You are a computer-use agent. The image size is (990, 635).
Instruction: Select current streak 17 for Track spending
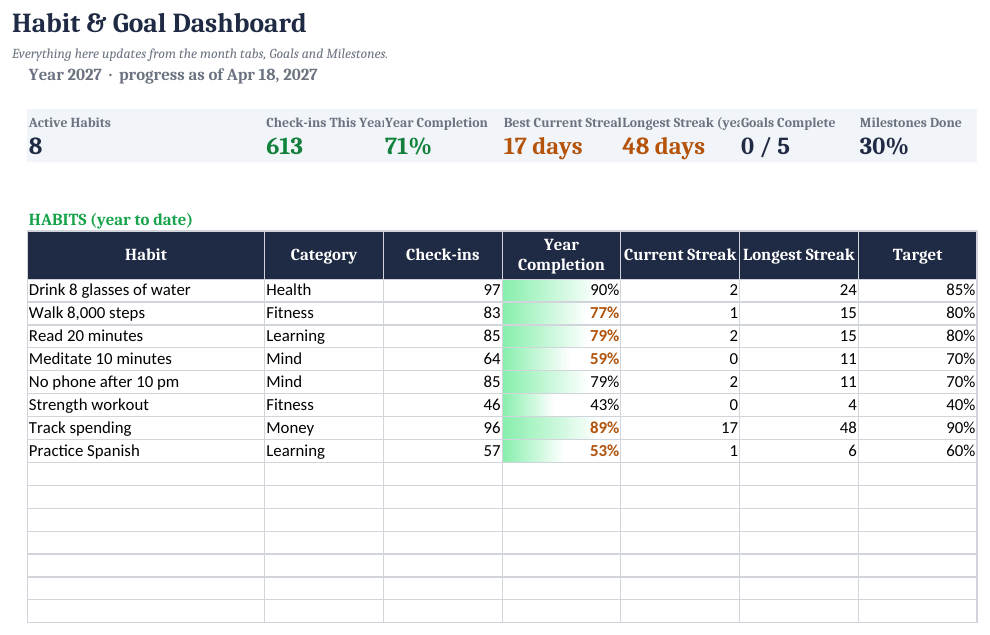[x=680, y=428]
